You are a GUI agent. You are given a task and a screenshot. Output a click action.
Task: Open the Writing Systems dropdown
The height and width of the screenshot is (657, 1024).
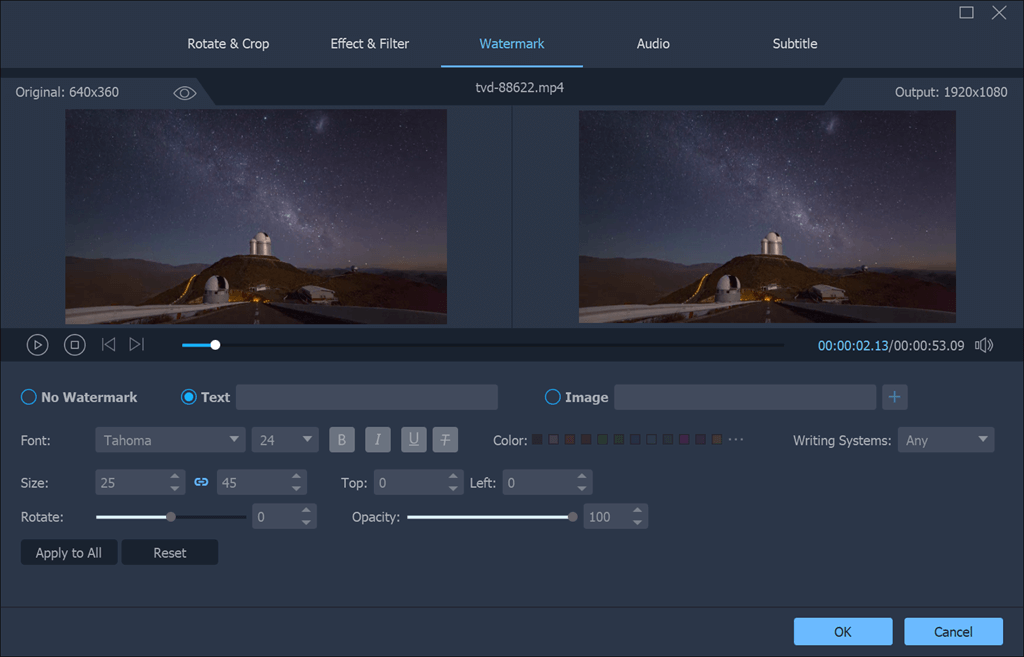(x=945, y=440)
